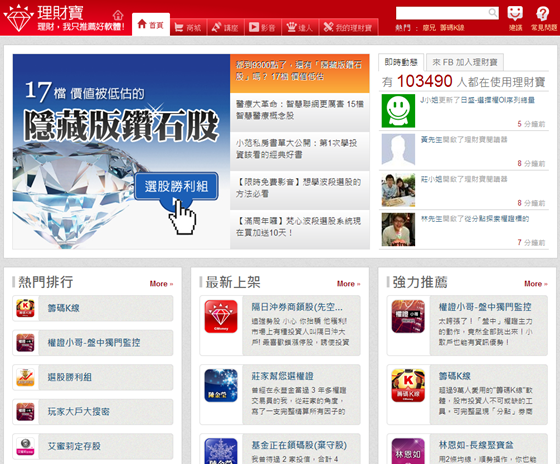Click More link in 熱門排行
This screenshot has width=560, height=464.
161,284
